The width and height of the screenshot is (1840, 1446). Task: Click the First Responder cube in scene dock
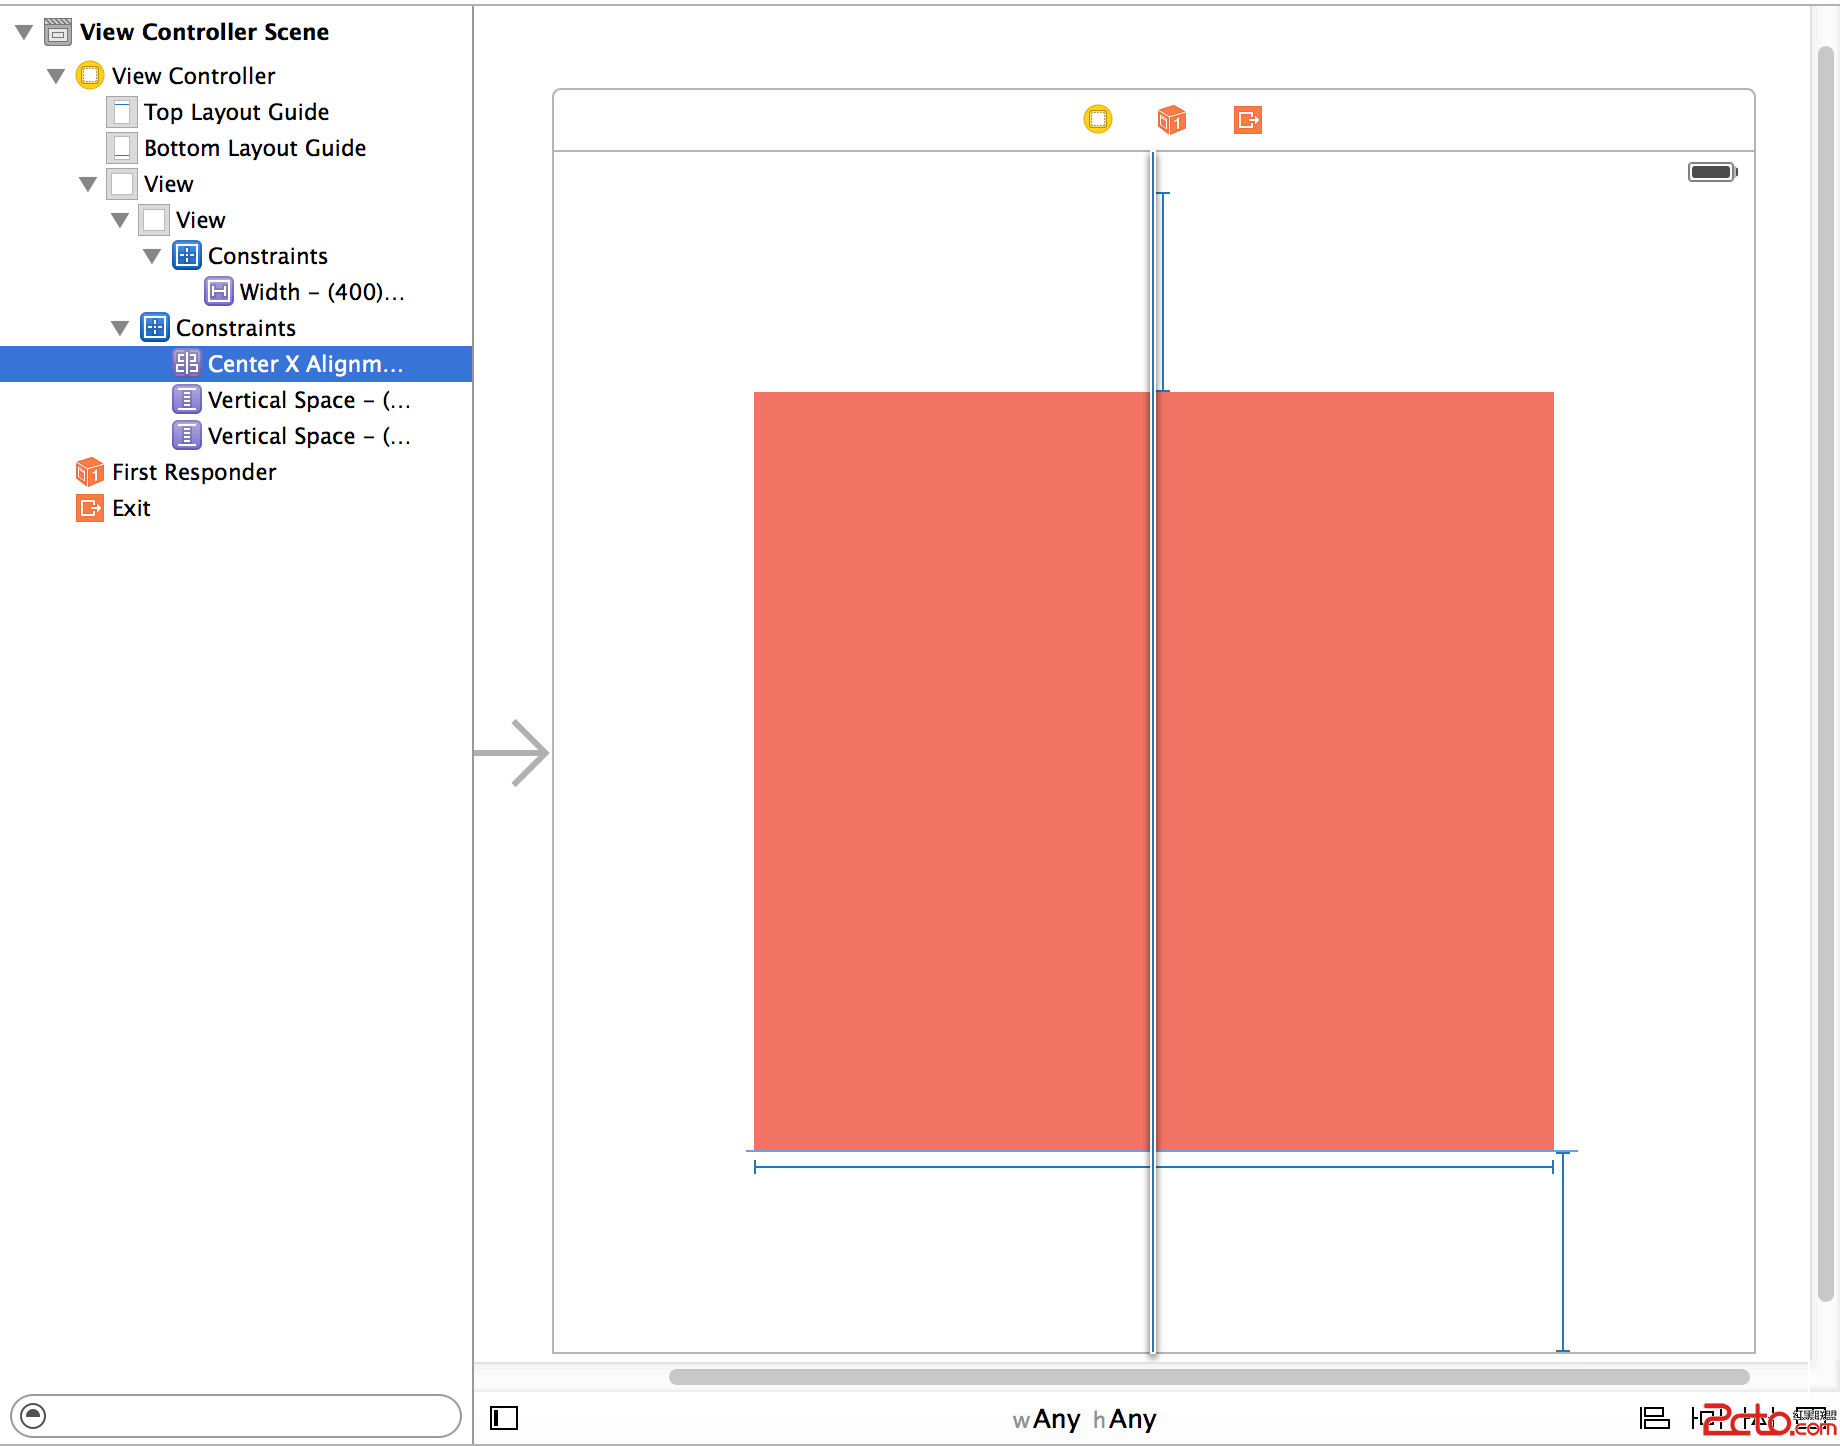click(1171, 120)
